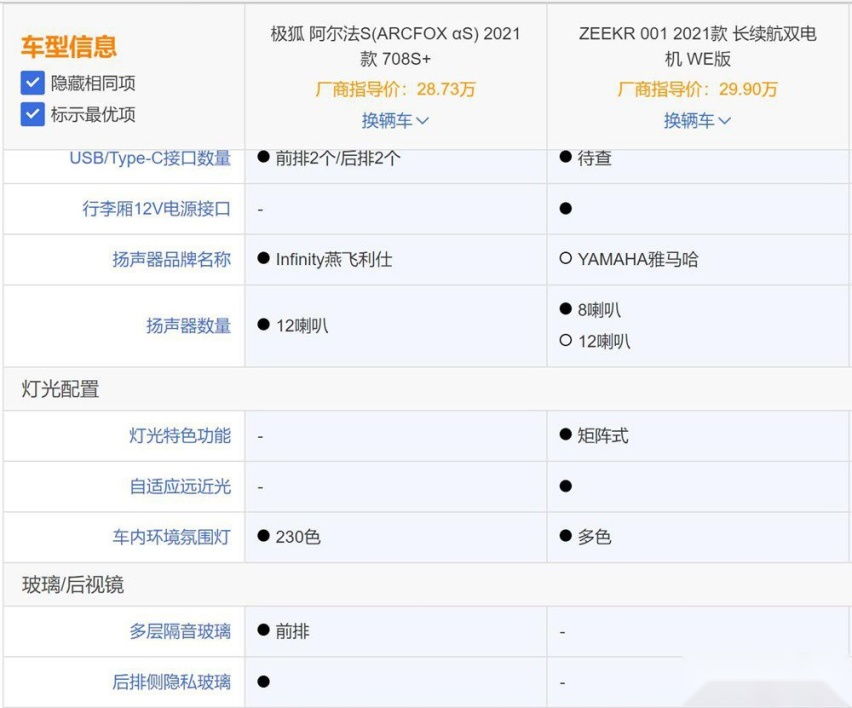Image resolution: width=852 pixels, height=708 pixels.
Task: Open the 灯光特色功能 parameter link
Action: coord(180,435)
